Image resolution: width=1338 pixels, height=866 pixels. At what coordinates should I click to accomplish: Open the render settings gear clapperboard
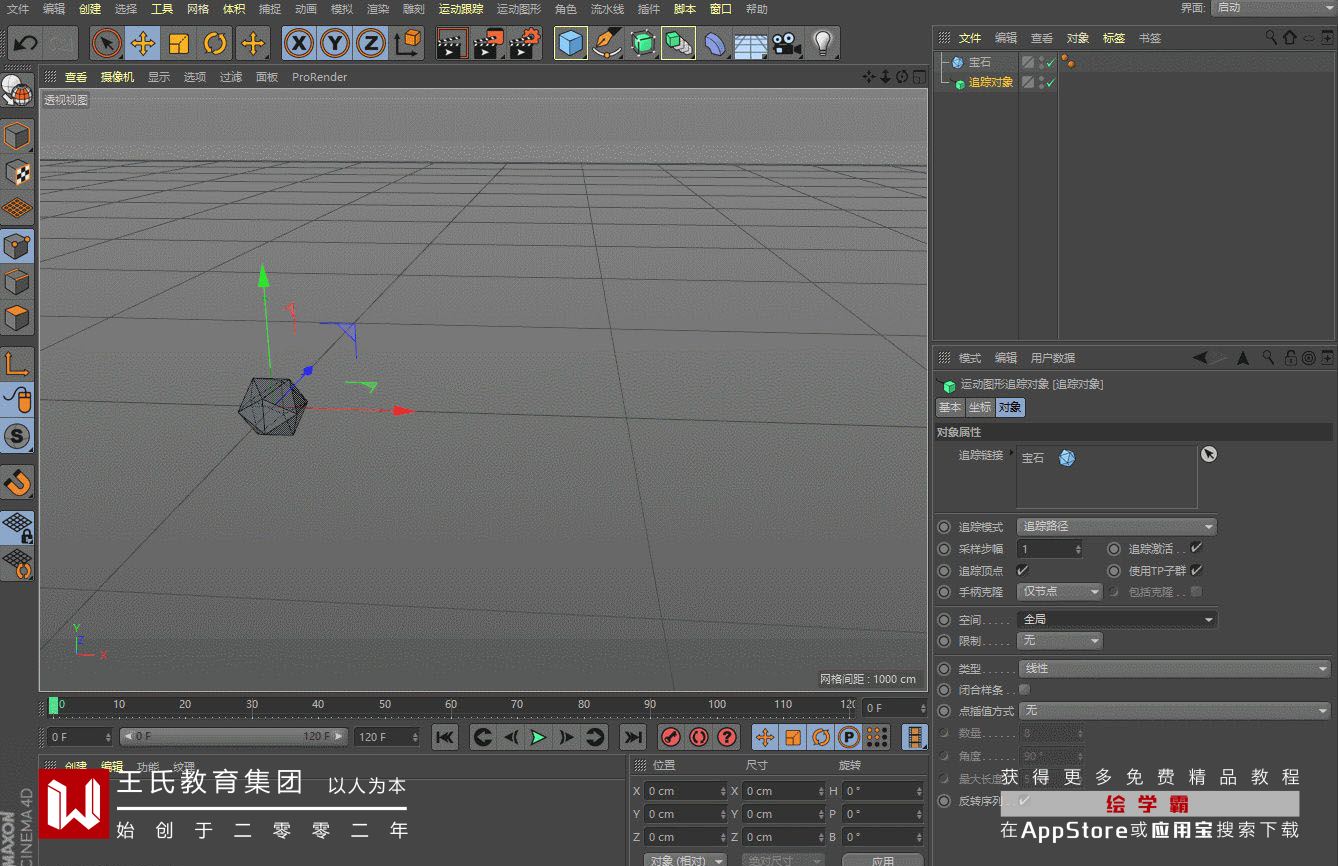pyautogui.click(x=524, y=43)
